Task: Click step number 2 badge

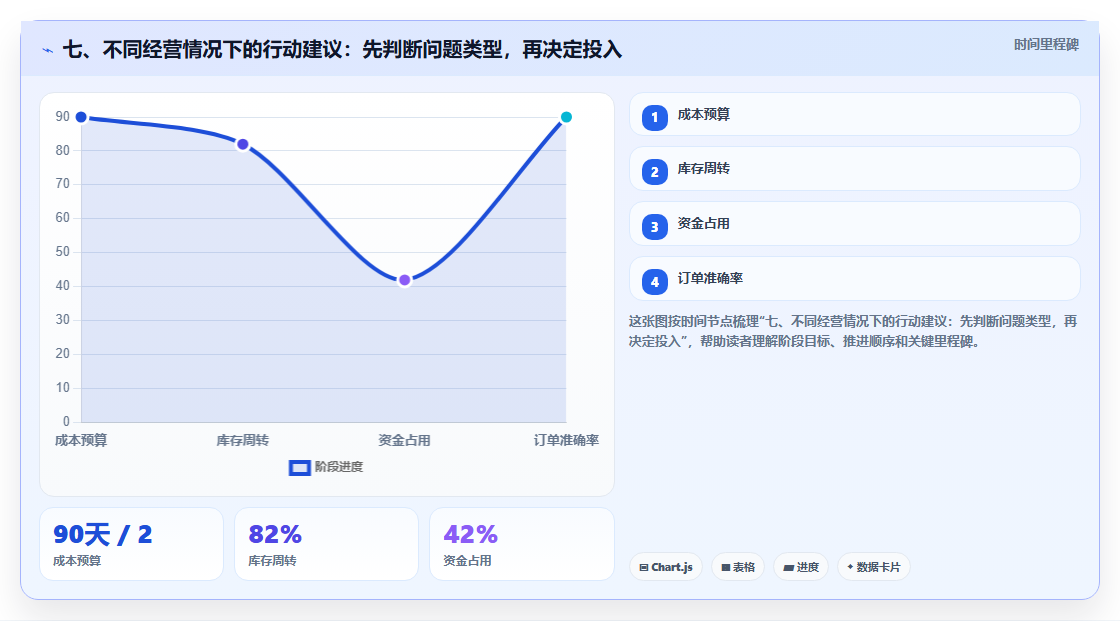Action: (654, 172)
